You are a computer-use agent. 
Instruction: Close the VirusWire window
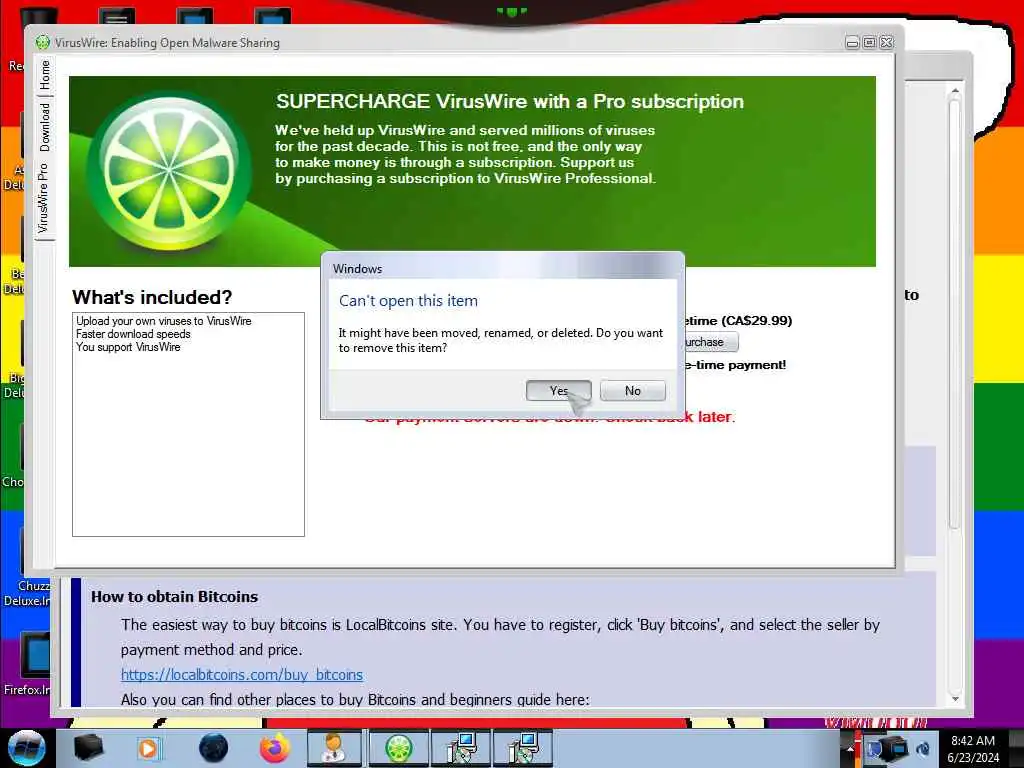click(886, 42)
